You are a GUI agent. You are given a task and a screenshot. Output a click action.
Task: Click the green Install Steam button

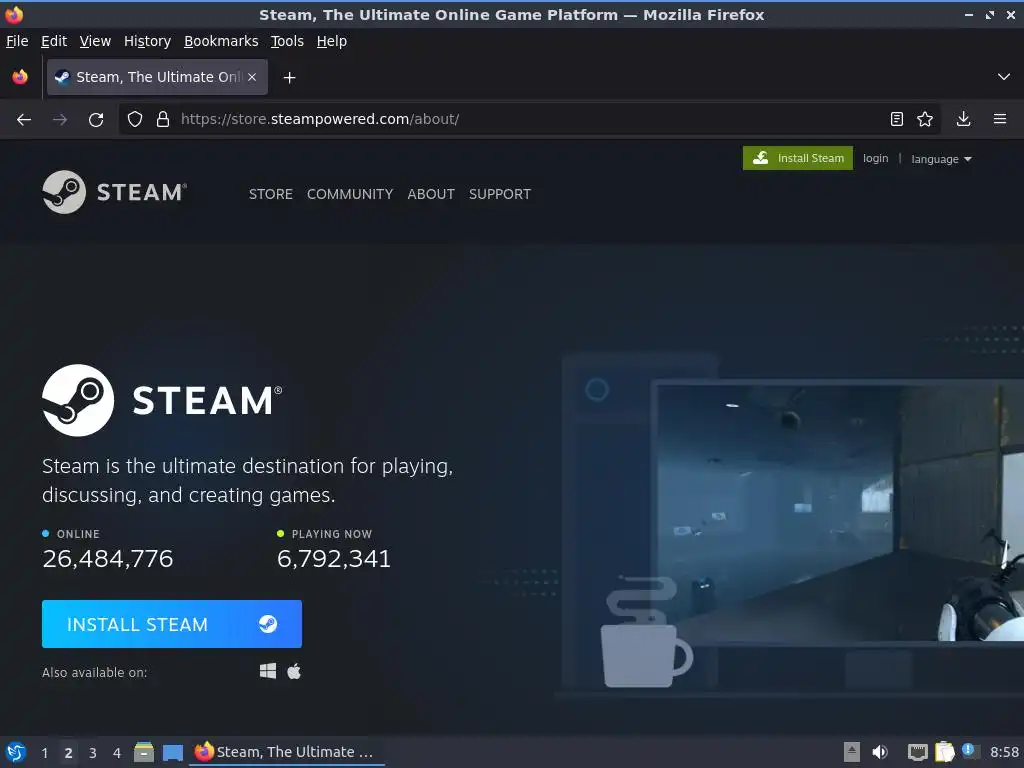coord(797,158)
